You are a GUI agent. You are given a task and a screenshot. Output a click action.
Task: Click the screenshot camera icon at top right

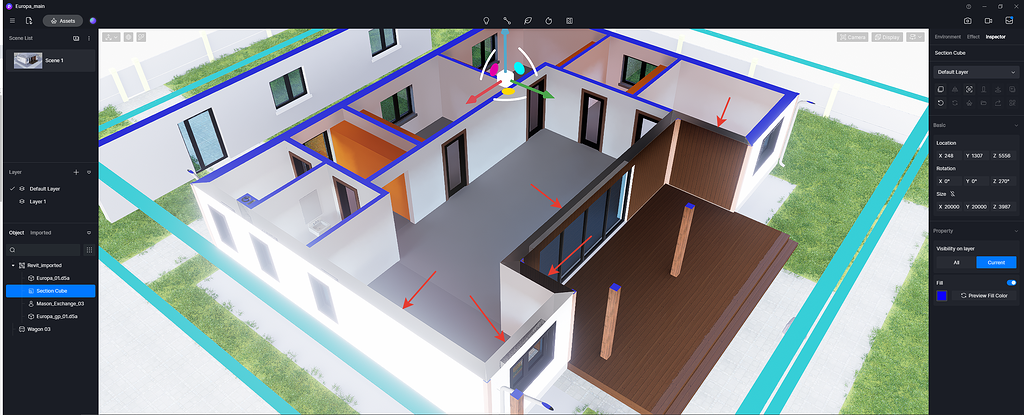968,21
